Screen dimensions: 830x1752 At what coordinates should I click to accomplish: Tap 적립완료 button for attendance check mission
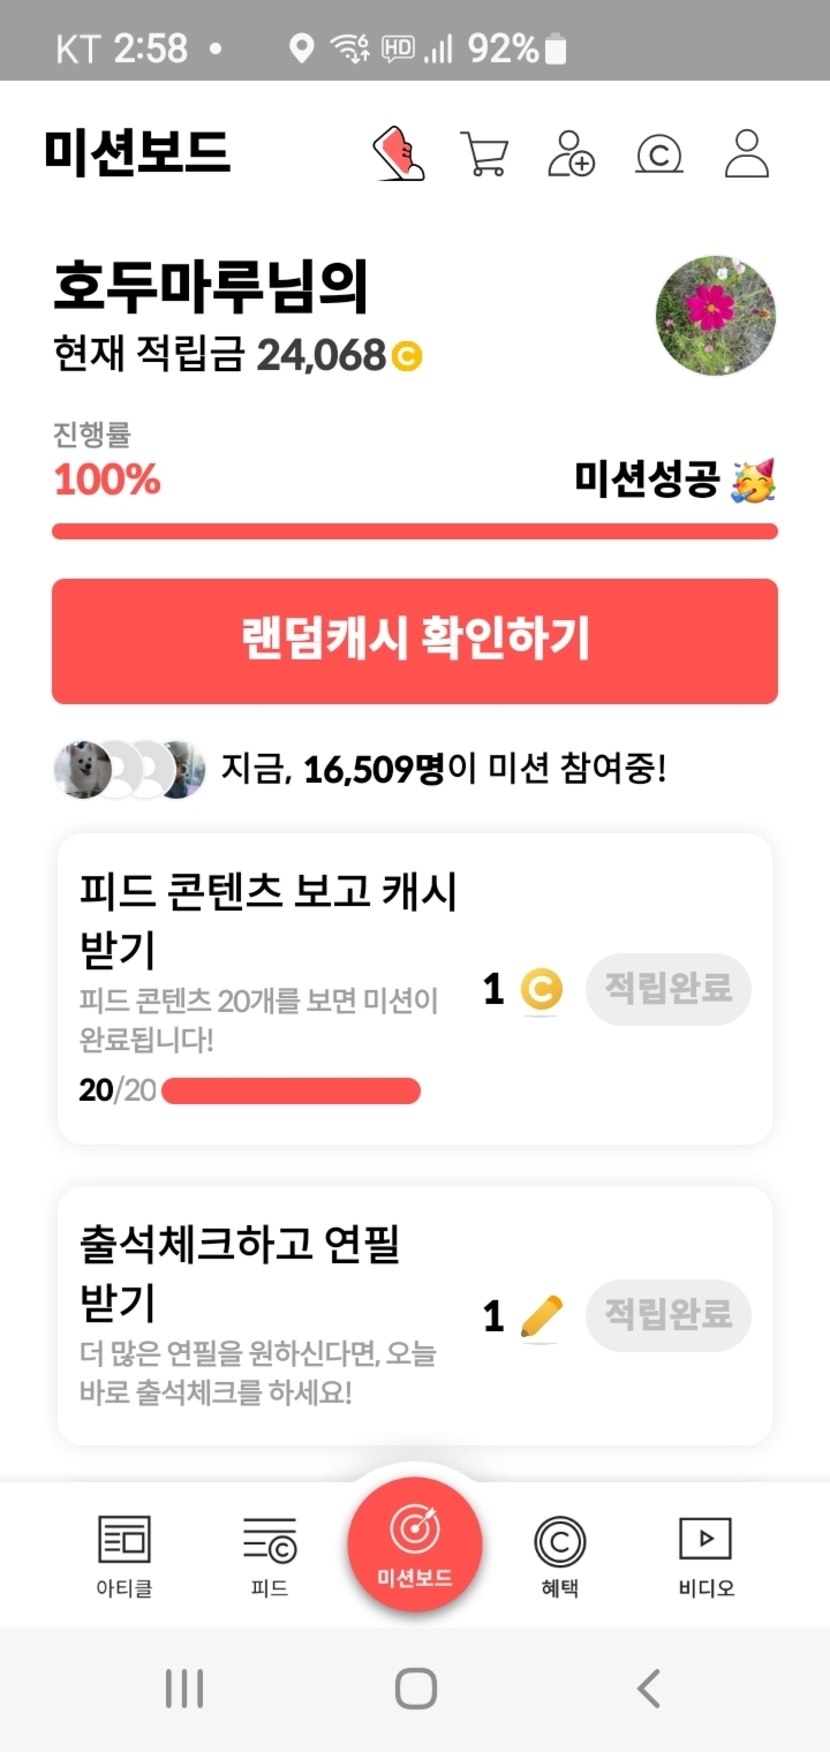(668, 1315)
